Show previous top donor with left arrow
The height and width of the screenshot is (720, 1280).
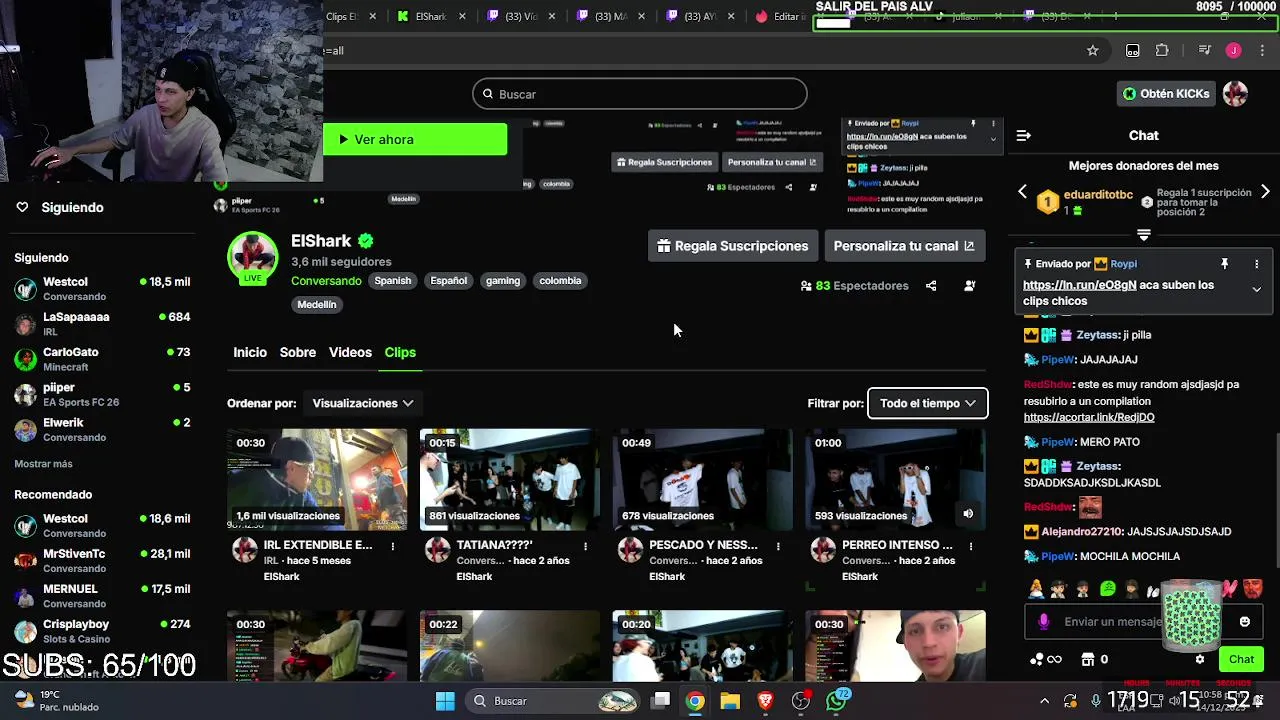1022,191
